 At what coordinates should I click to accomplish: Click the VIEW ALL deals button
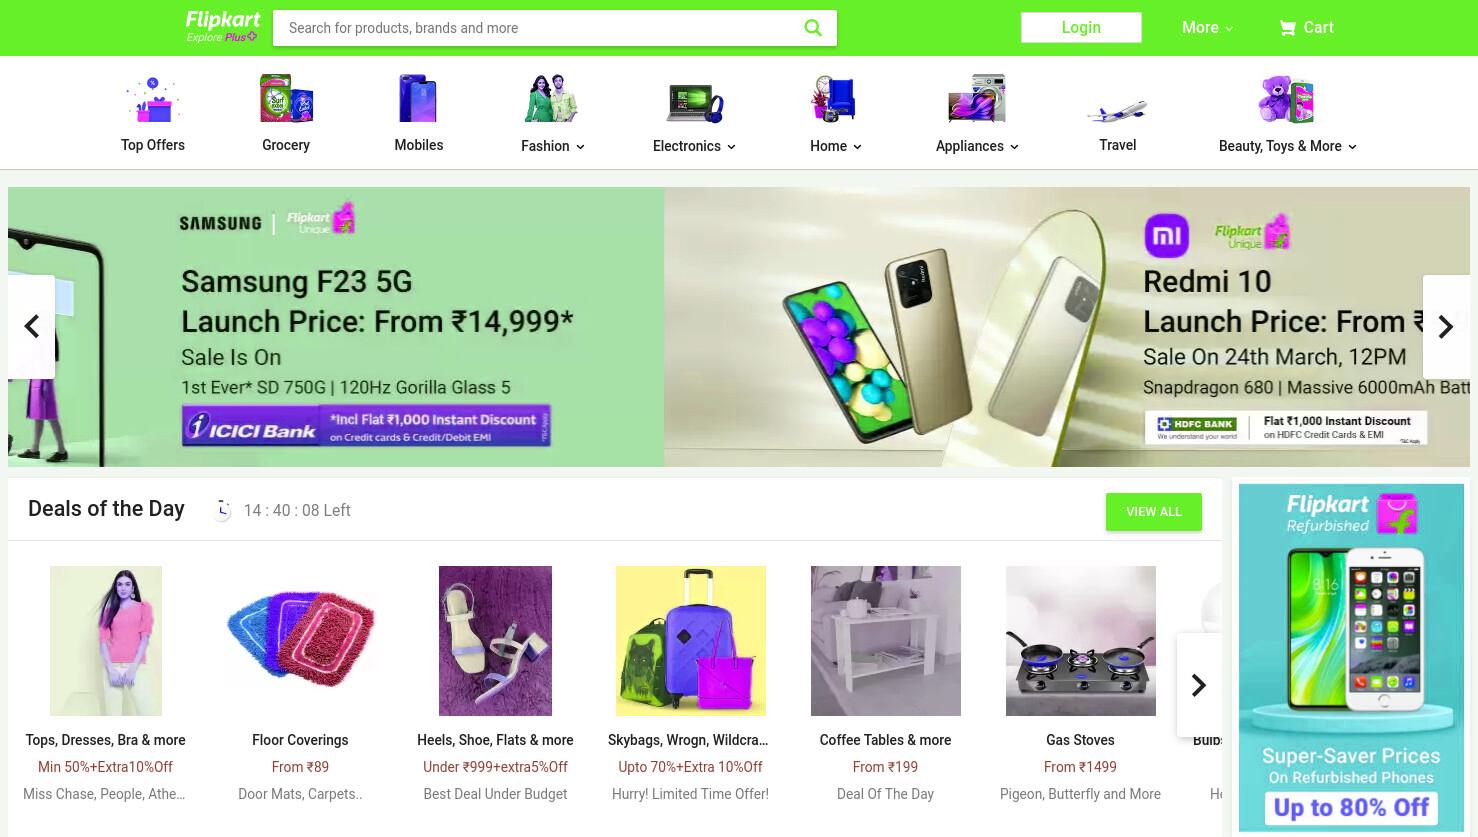tap(1154, 512)
